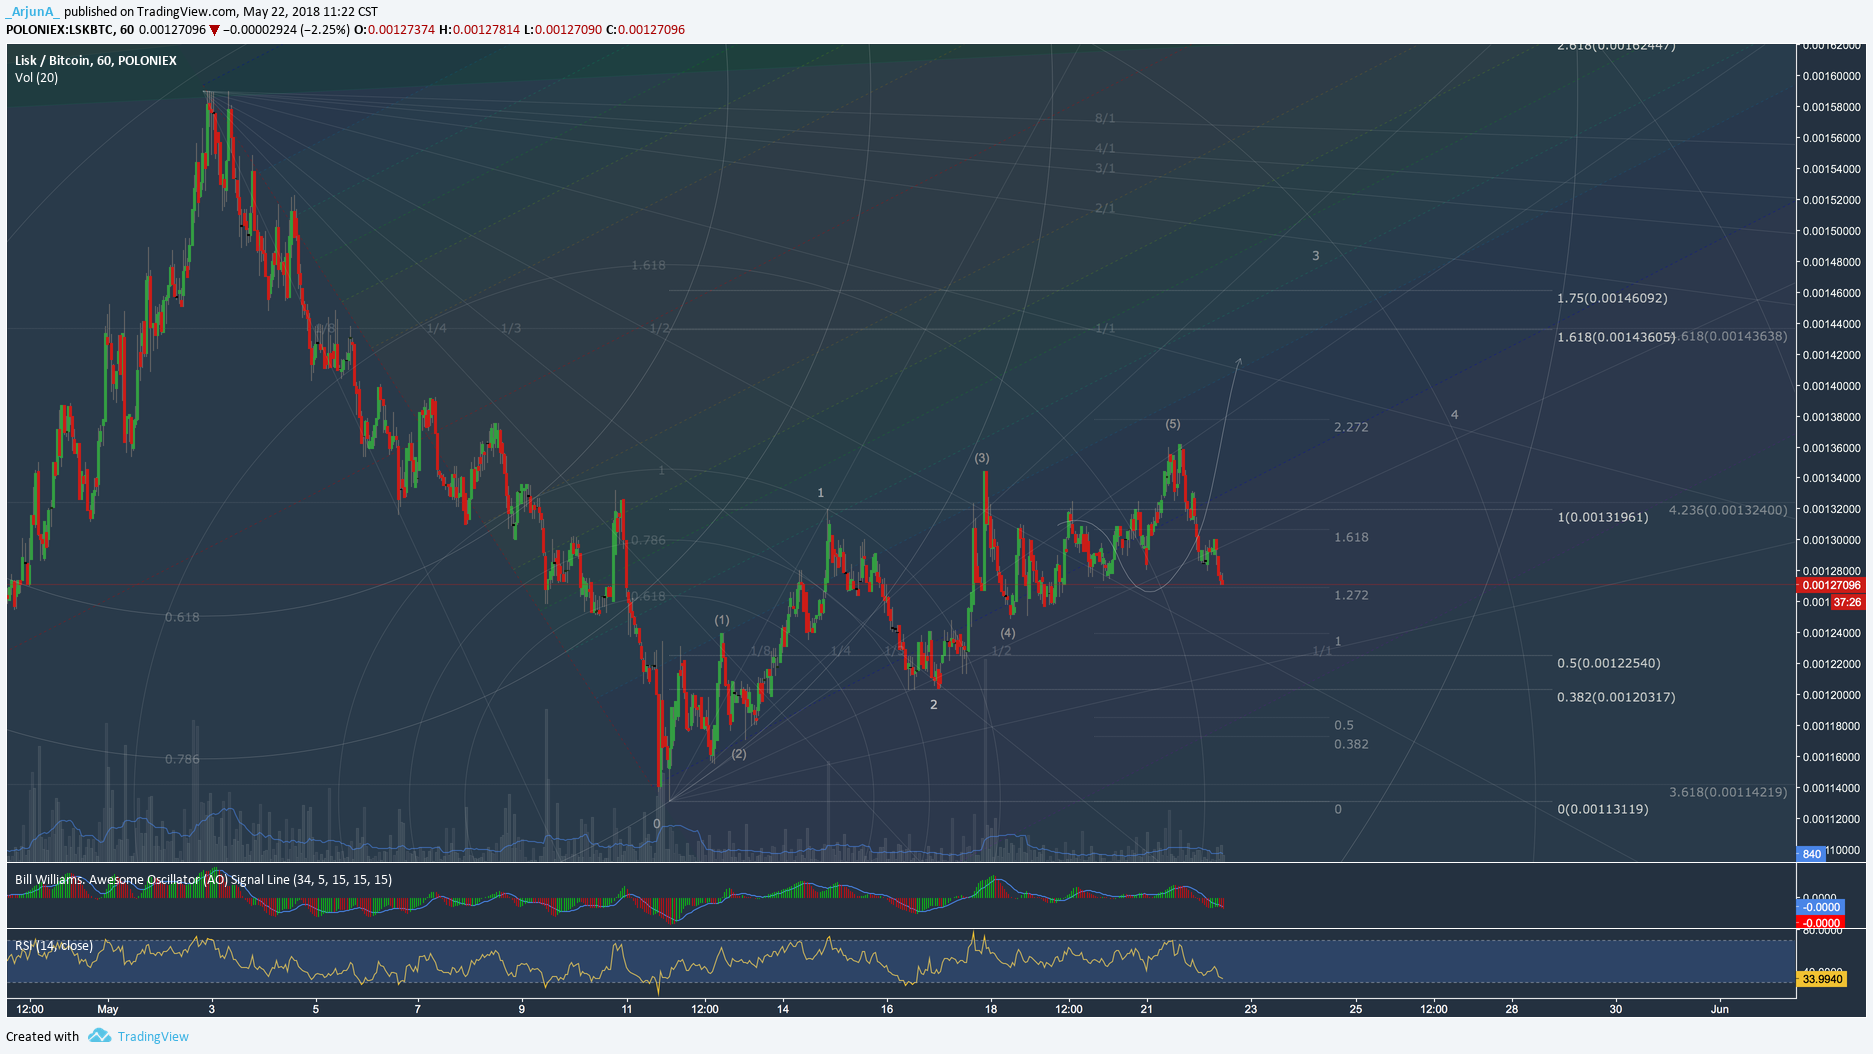Click the blue AO value tag -0.0000

(x=1820, y=908)
